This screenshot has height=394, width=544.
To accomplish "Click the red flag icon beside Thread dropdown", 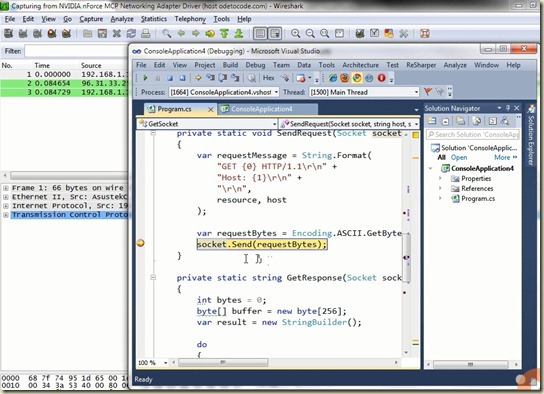I will click(428, 92).
